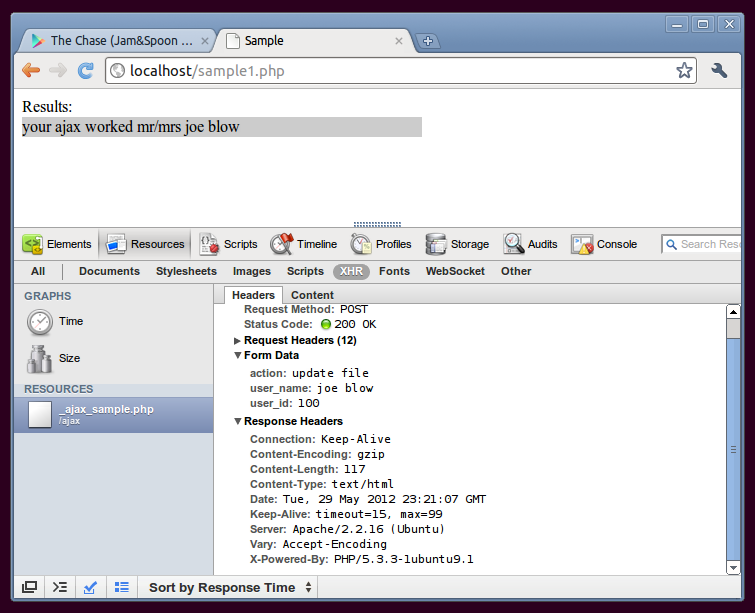Open the Elements panel
The width and height of the screenshot is (755, 613).
pyautogui.click(x=57, y=244)
